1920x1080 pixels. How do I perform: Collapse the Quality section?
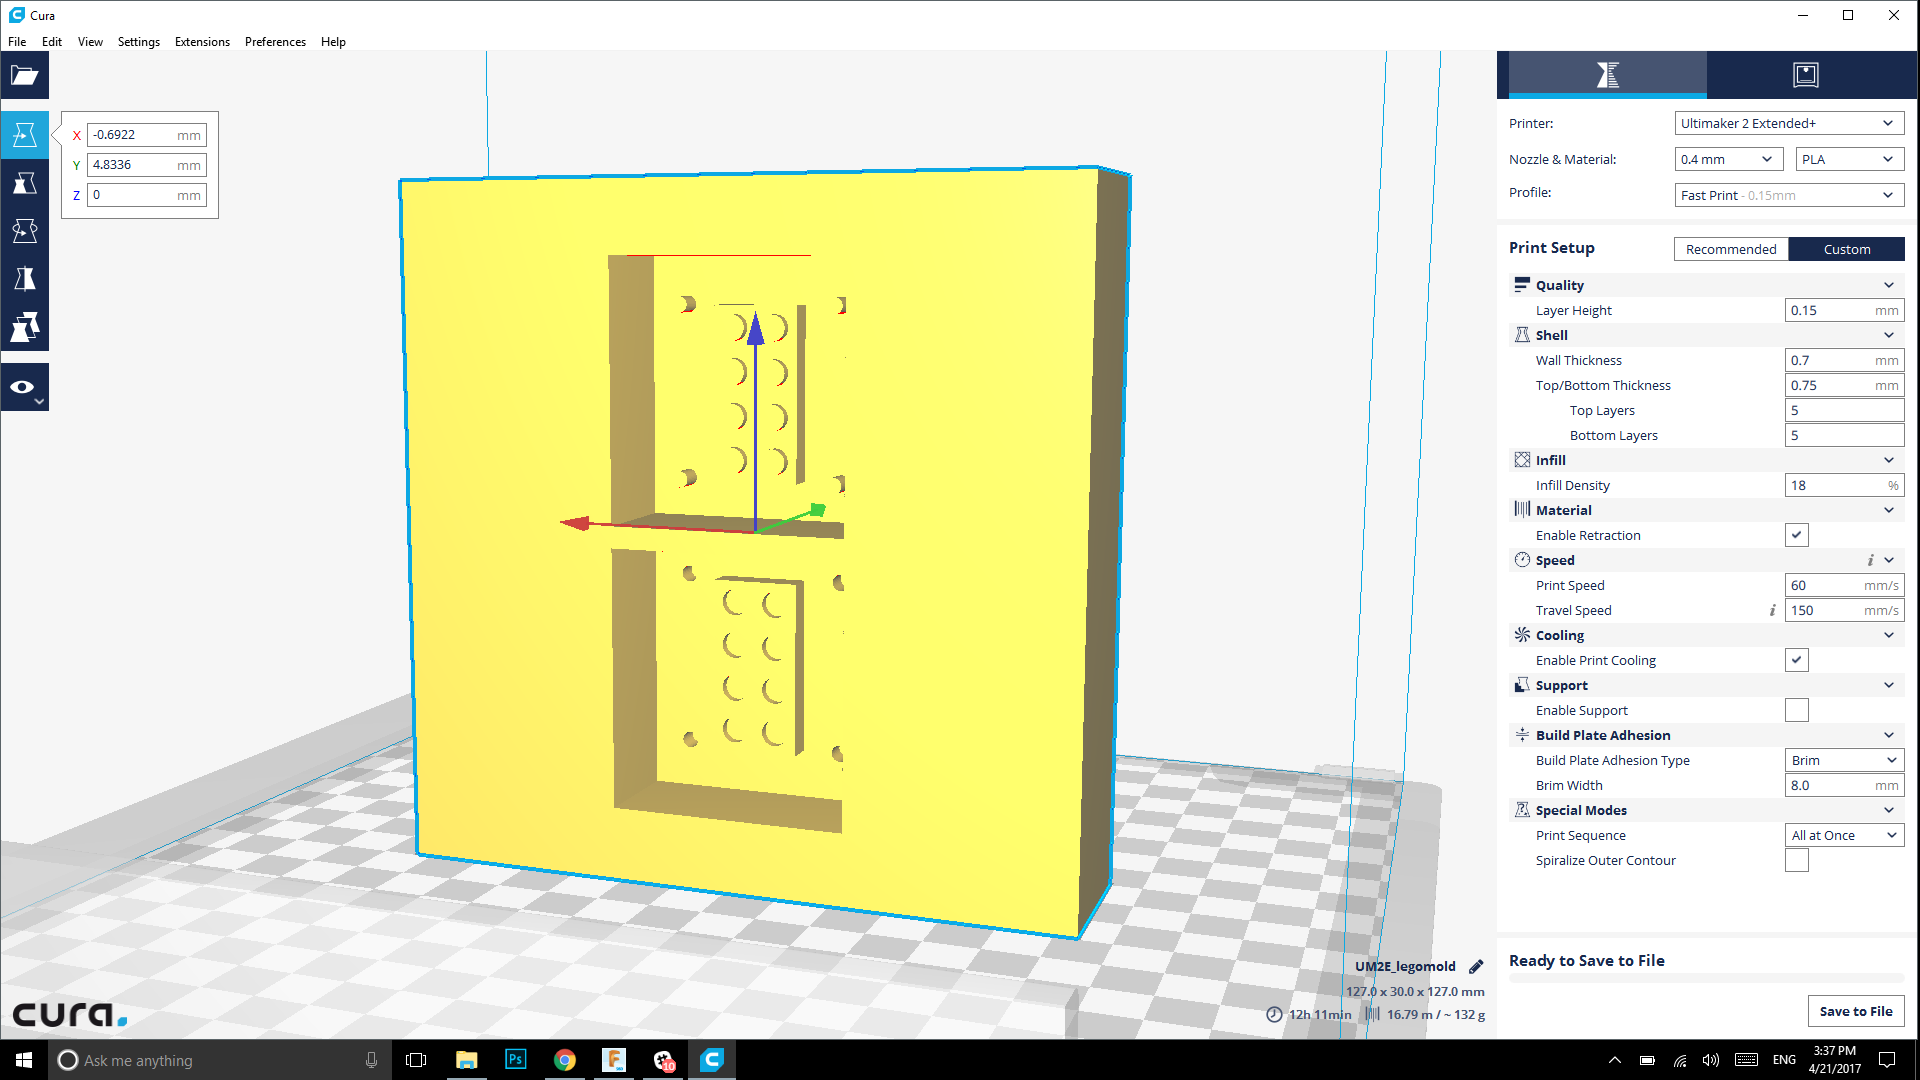1888,285
